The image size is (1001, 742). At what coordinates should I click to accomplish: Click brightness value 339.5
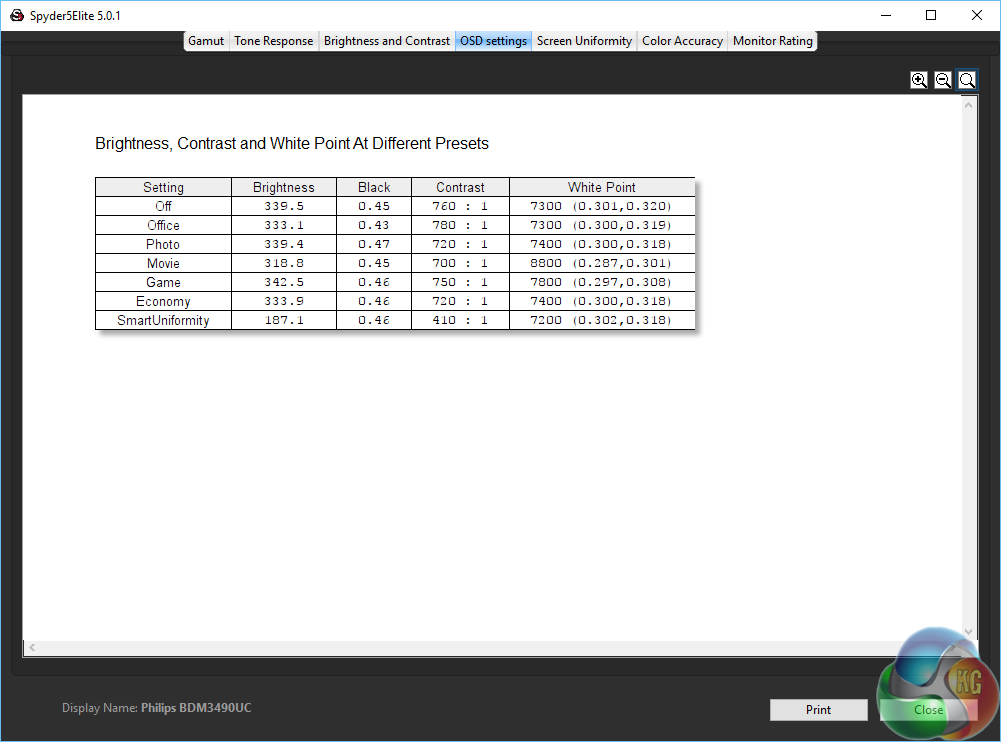pyautogui.click(x=284, y=206)
